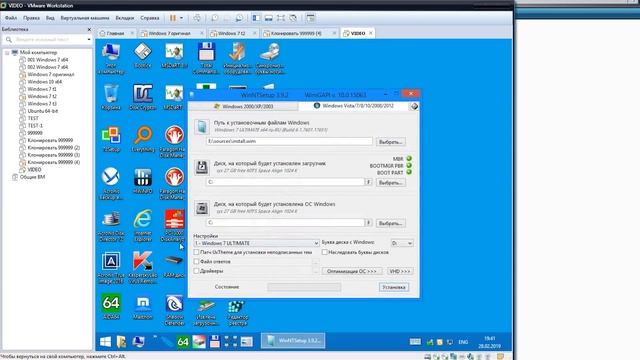The image size is (640, 360).
Task: Click the guest taskbar file explorer icon
Action: click(x=121, y=342)
